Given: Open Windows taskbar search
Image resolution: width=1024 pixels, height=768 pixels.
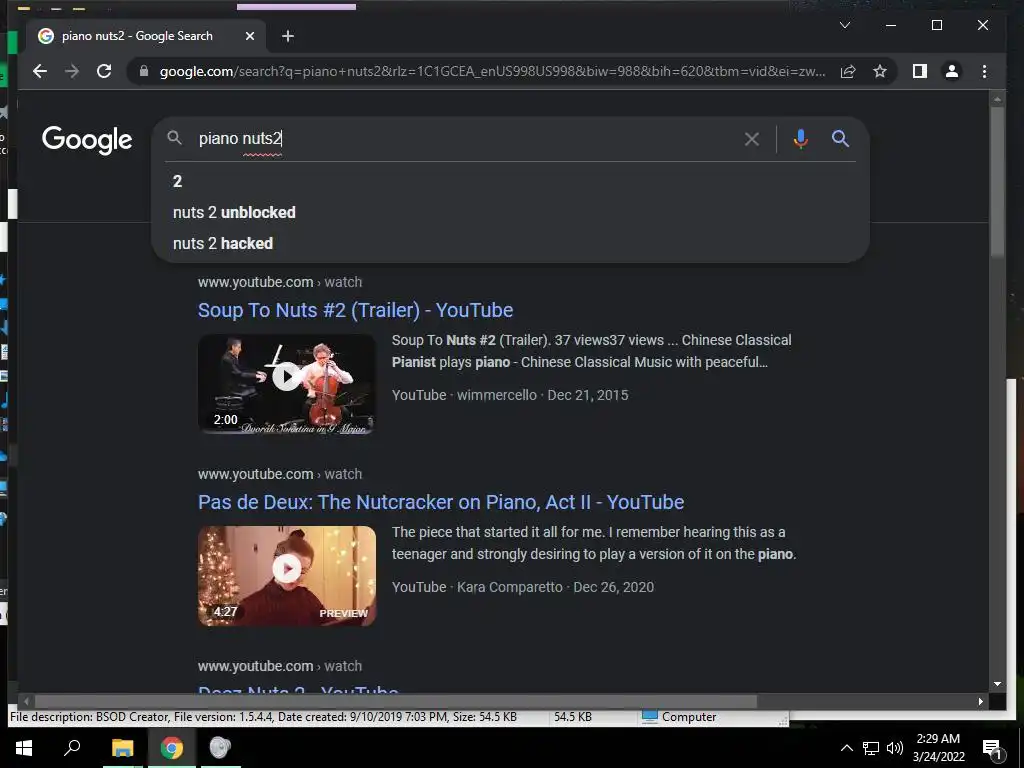Looking at the screenshot, I should 72,748.
